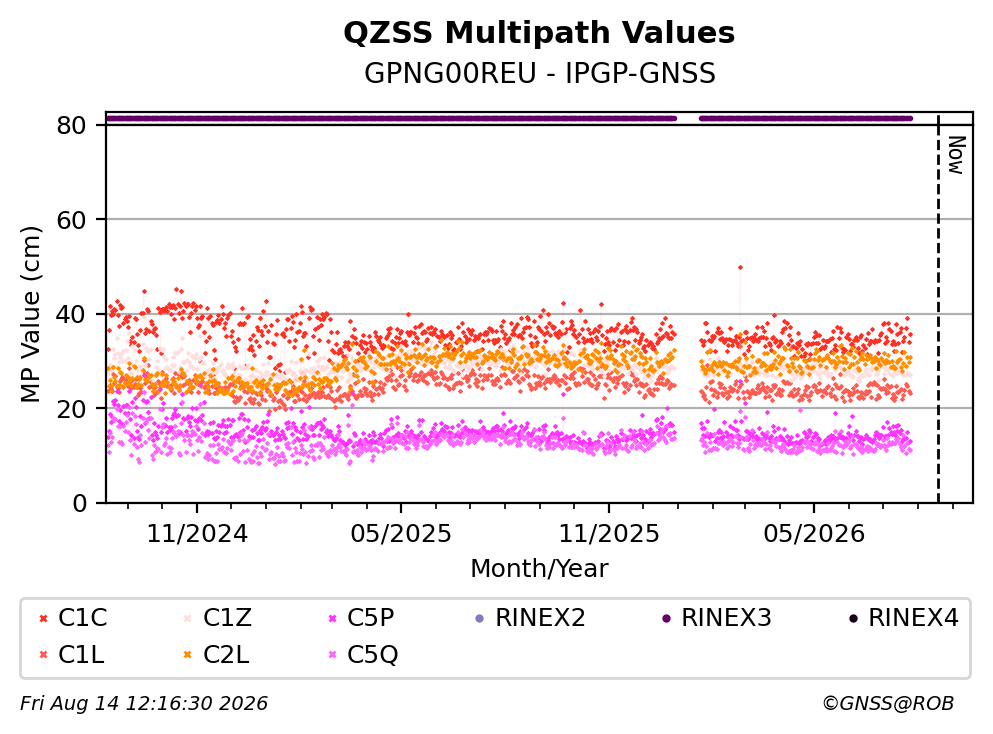The image size is (993, 734).
Task: Click the C1Z legend marker
Action: click(187, 618)
